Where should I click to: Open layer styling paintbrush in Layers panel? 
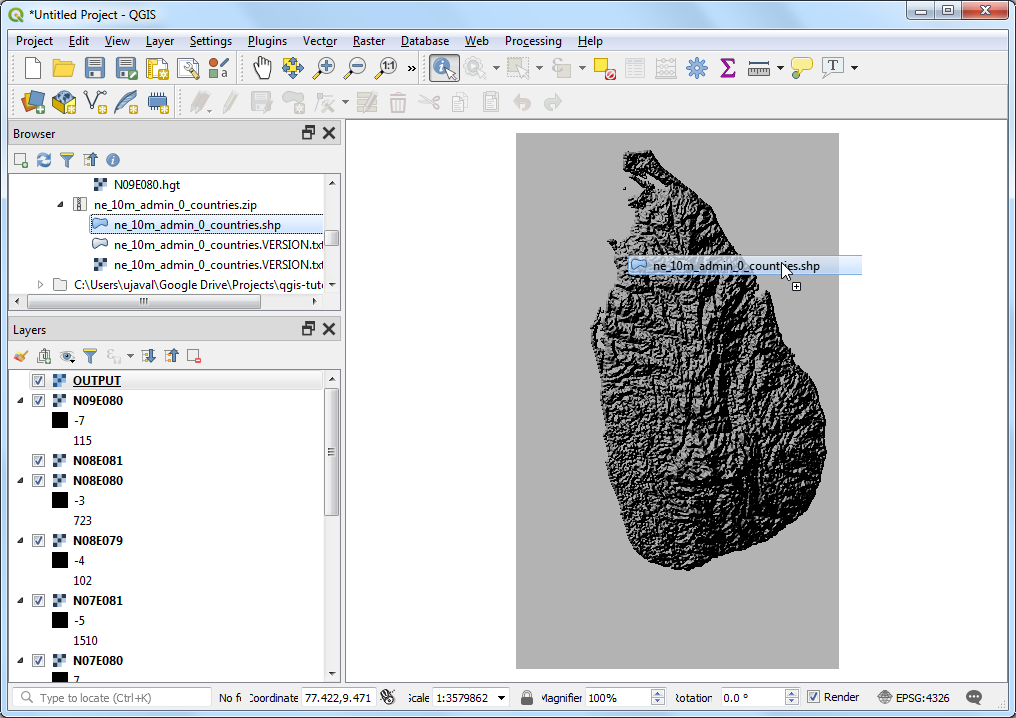(x=21, y=356)
